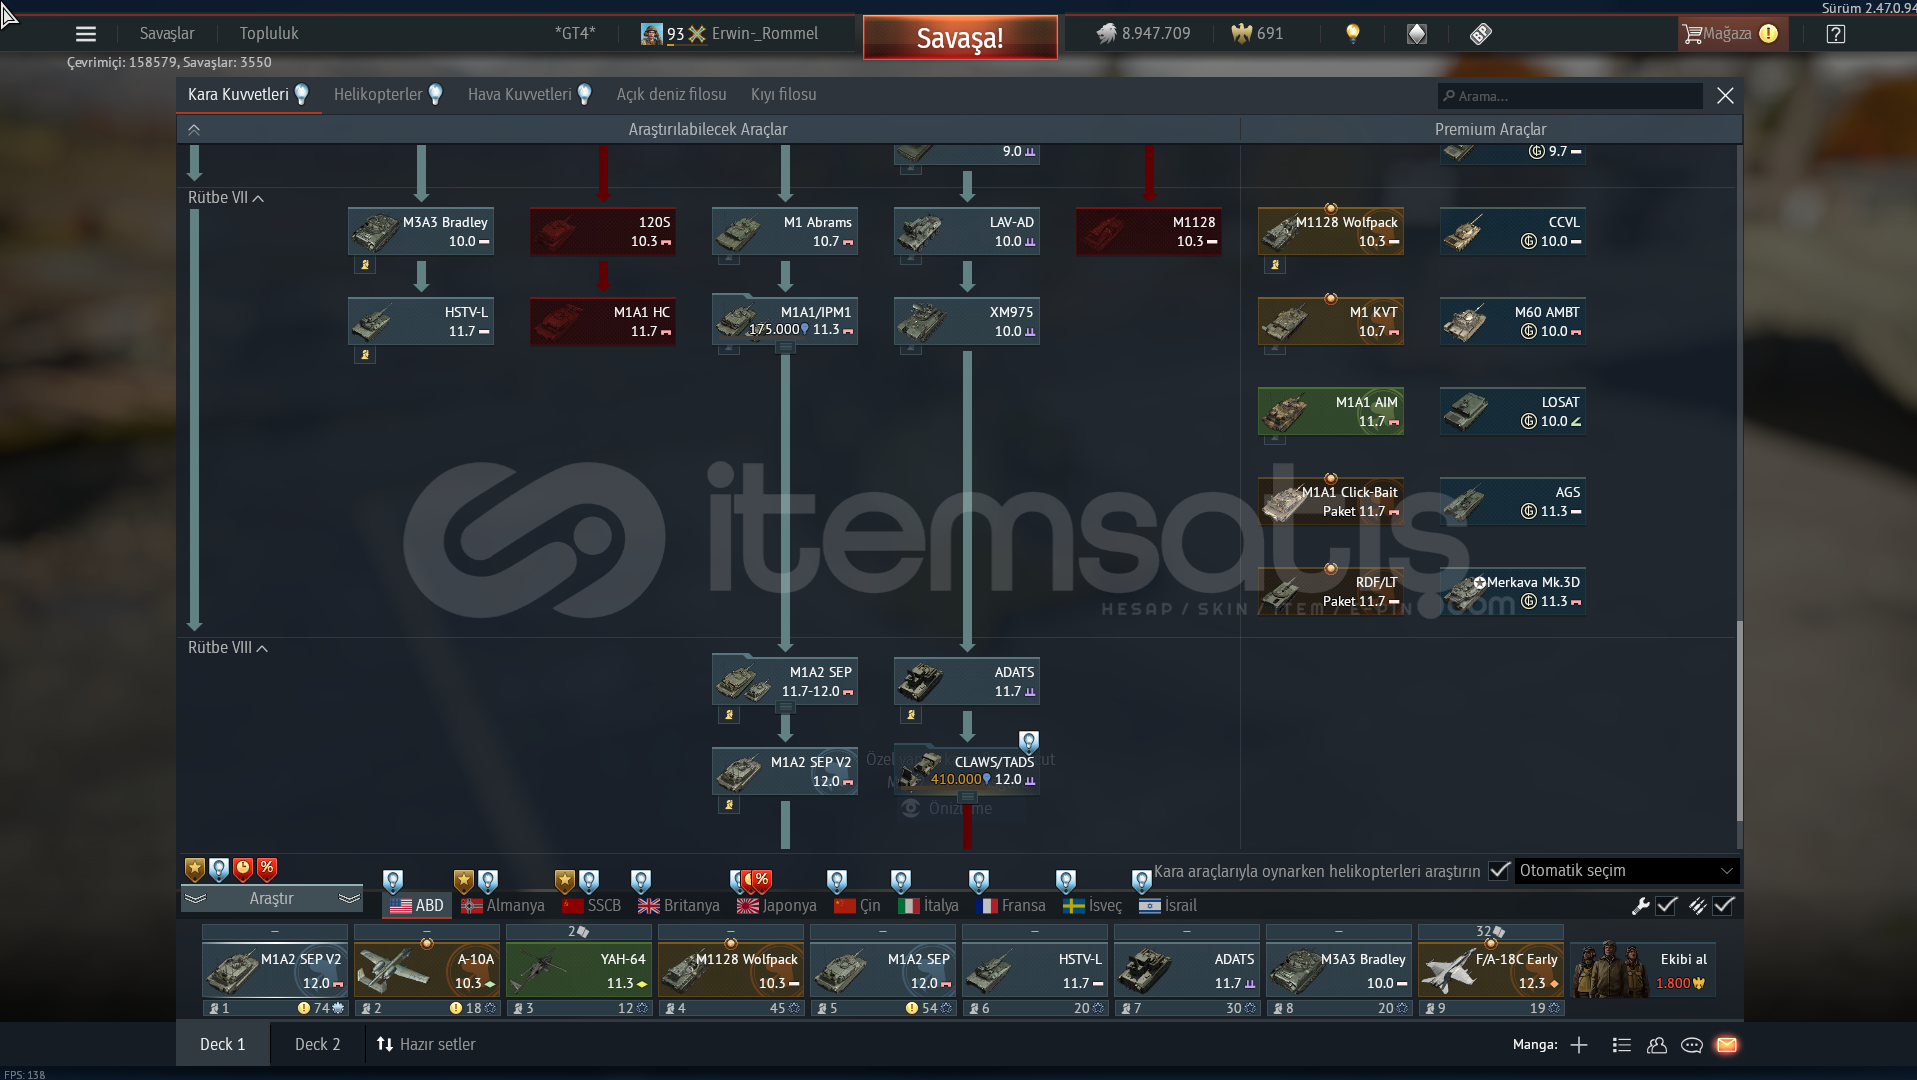The image size is (1917, 1080).
Task: Open the hamburger main menu
Action: point(86,34)
